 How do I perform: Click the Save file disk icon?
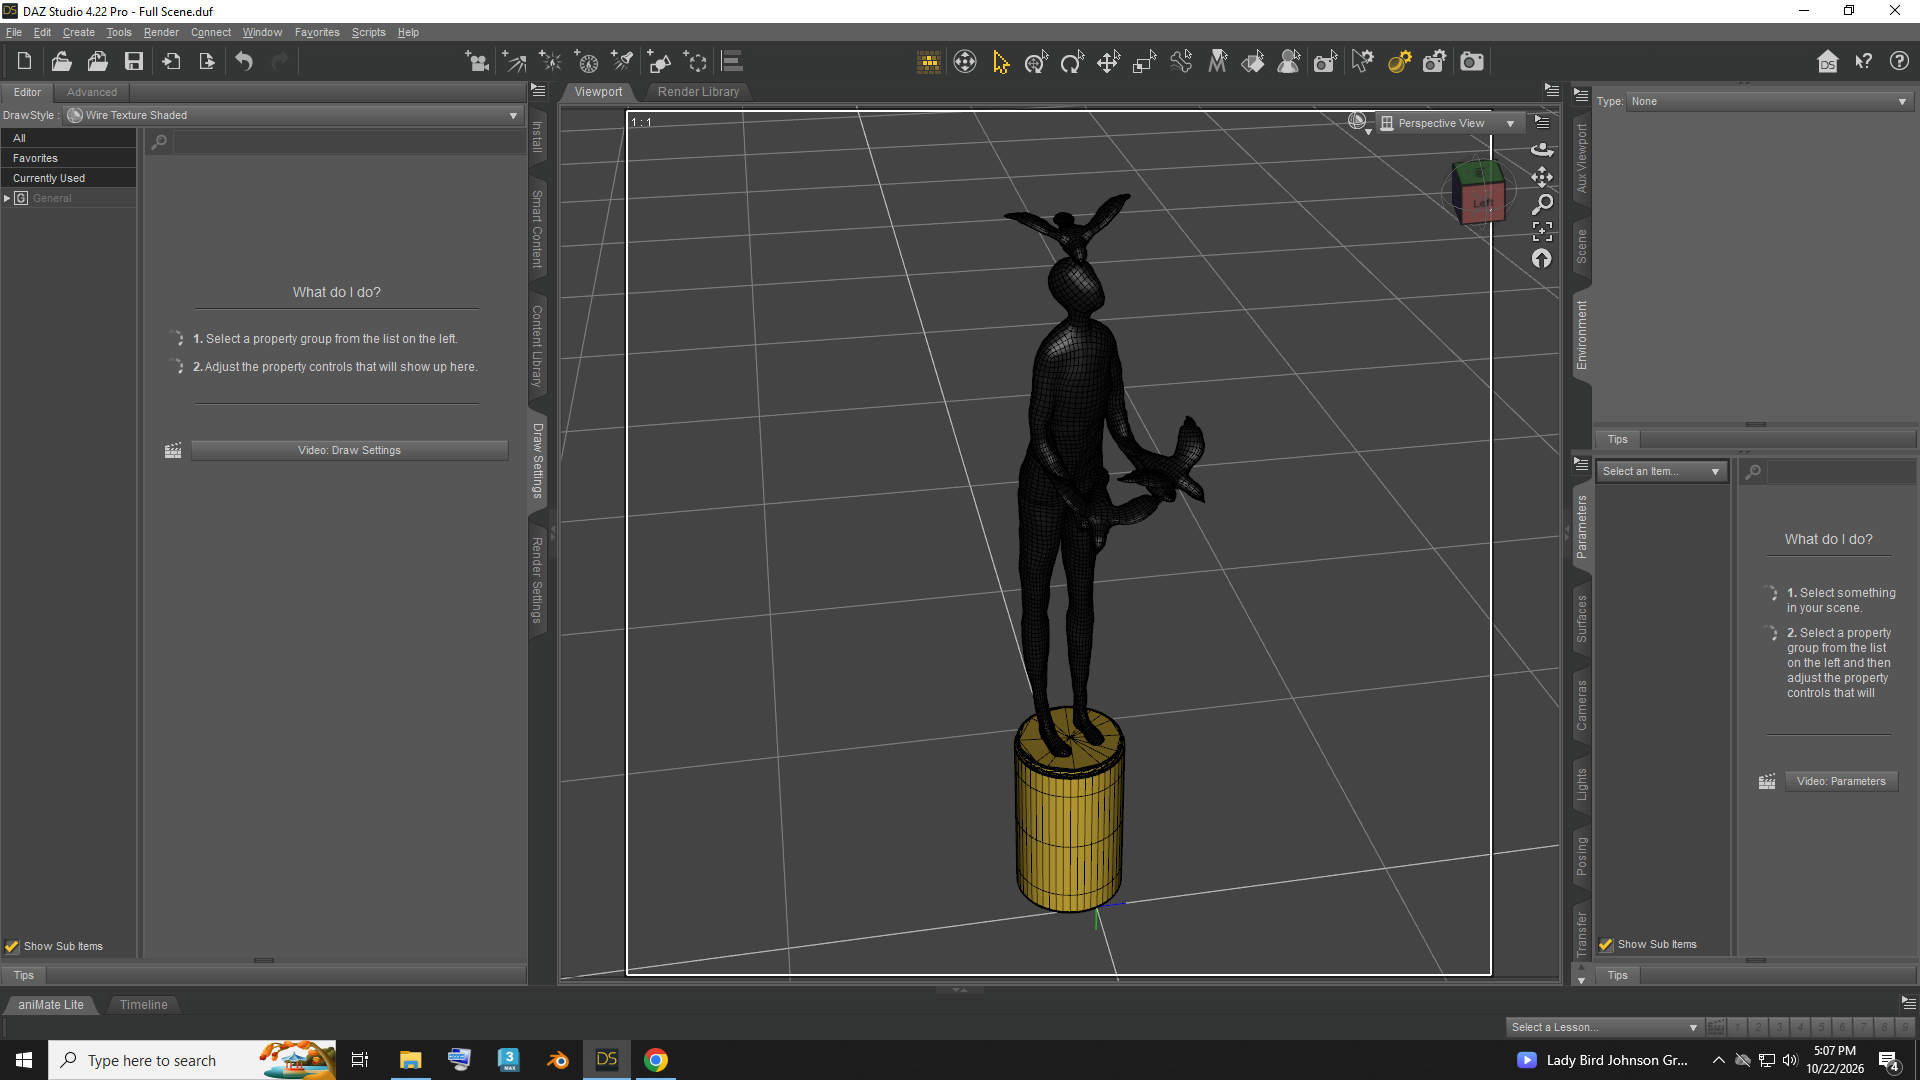tap(133, 62)
